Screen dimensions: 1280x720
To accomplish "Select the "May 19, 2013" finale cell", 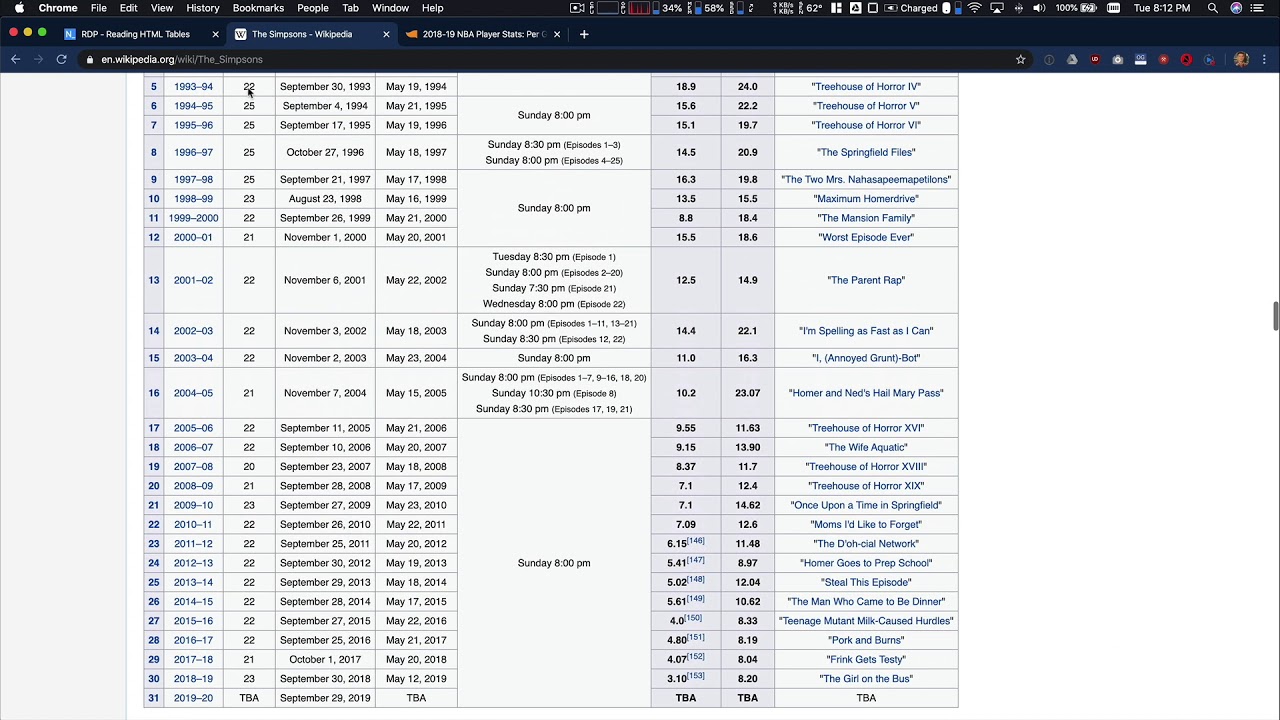I will coord(416,563).
